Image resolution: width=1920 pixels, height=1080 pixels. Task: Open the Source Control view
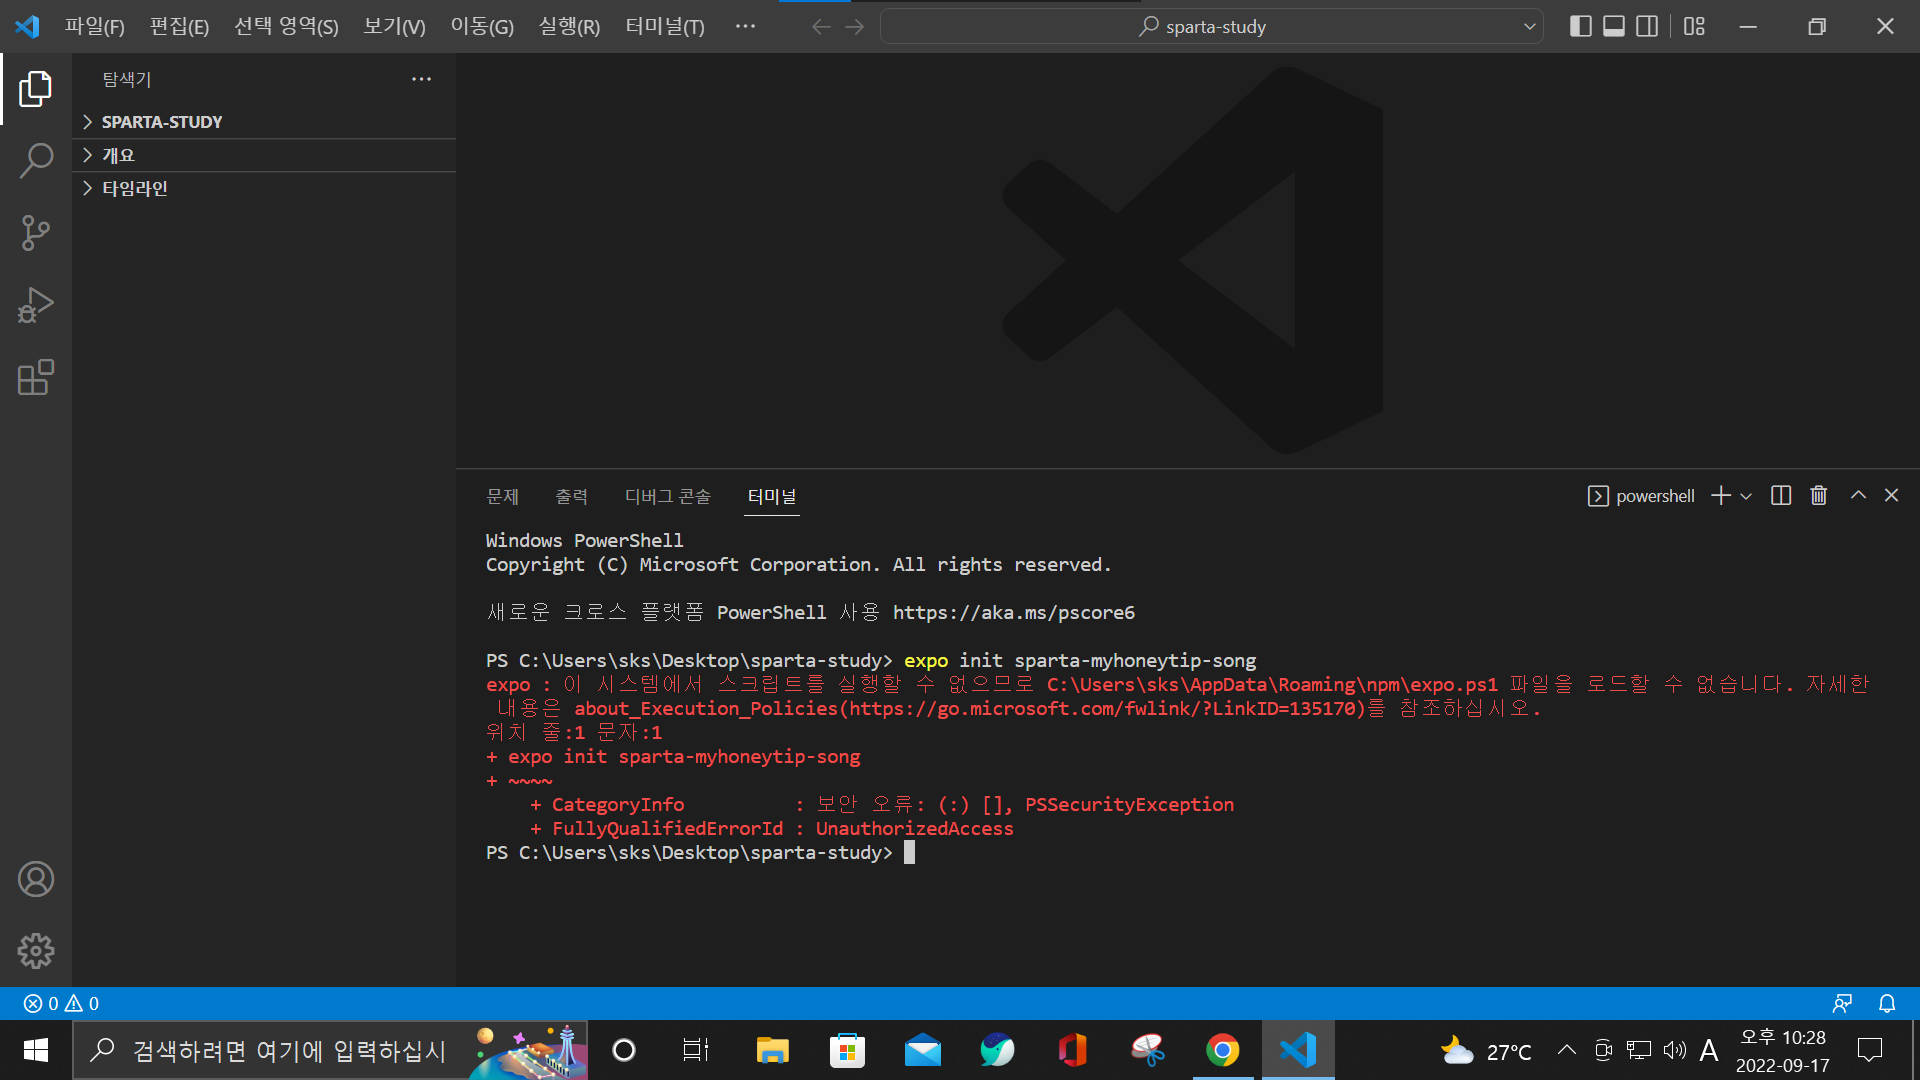(36, 233)
